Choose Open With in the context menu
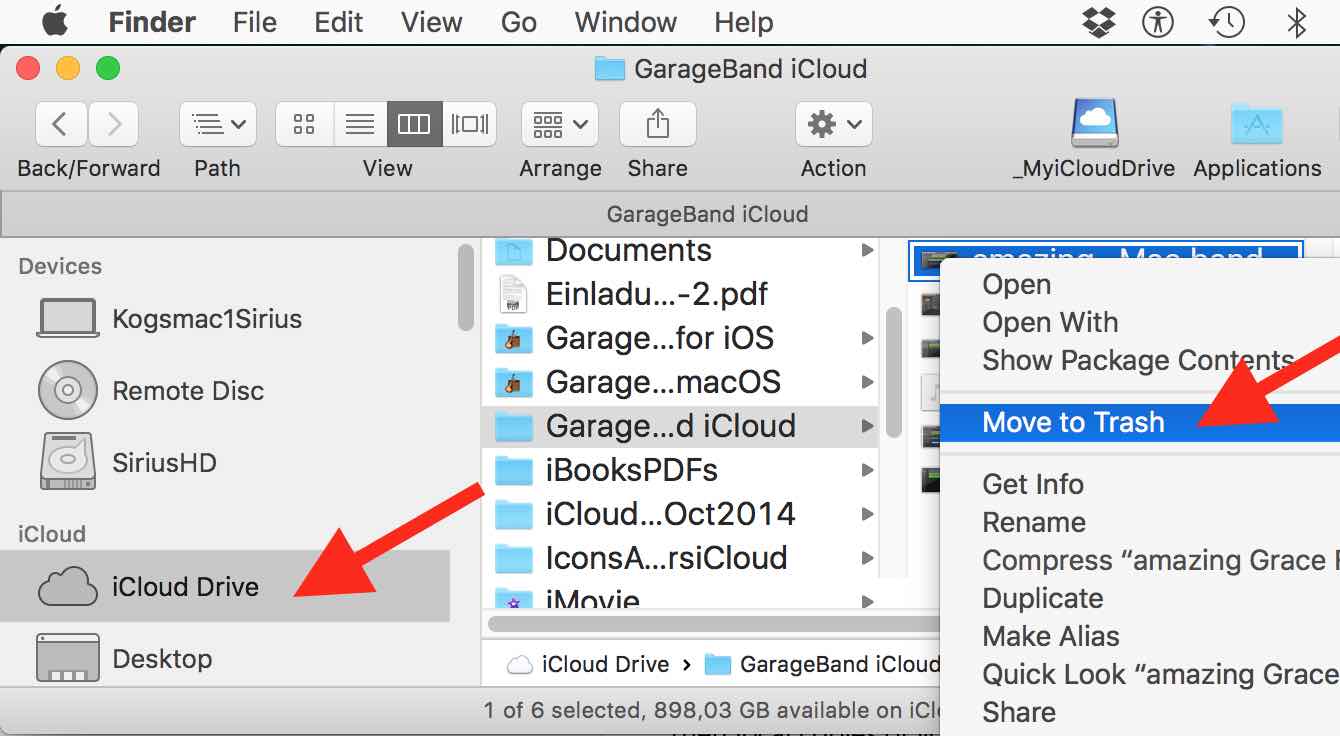The width and height of the screenshot is (1340, 736). pyautogui.click(x=1140, y=322)
